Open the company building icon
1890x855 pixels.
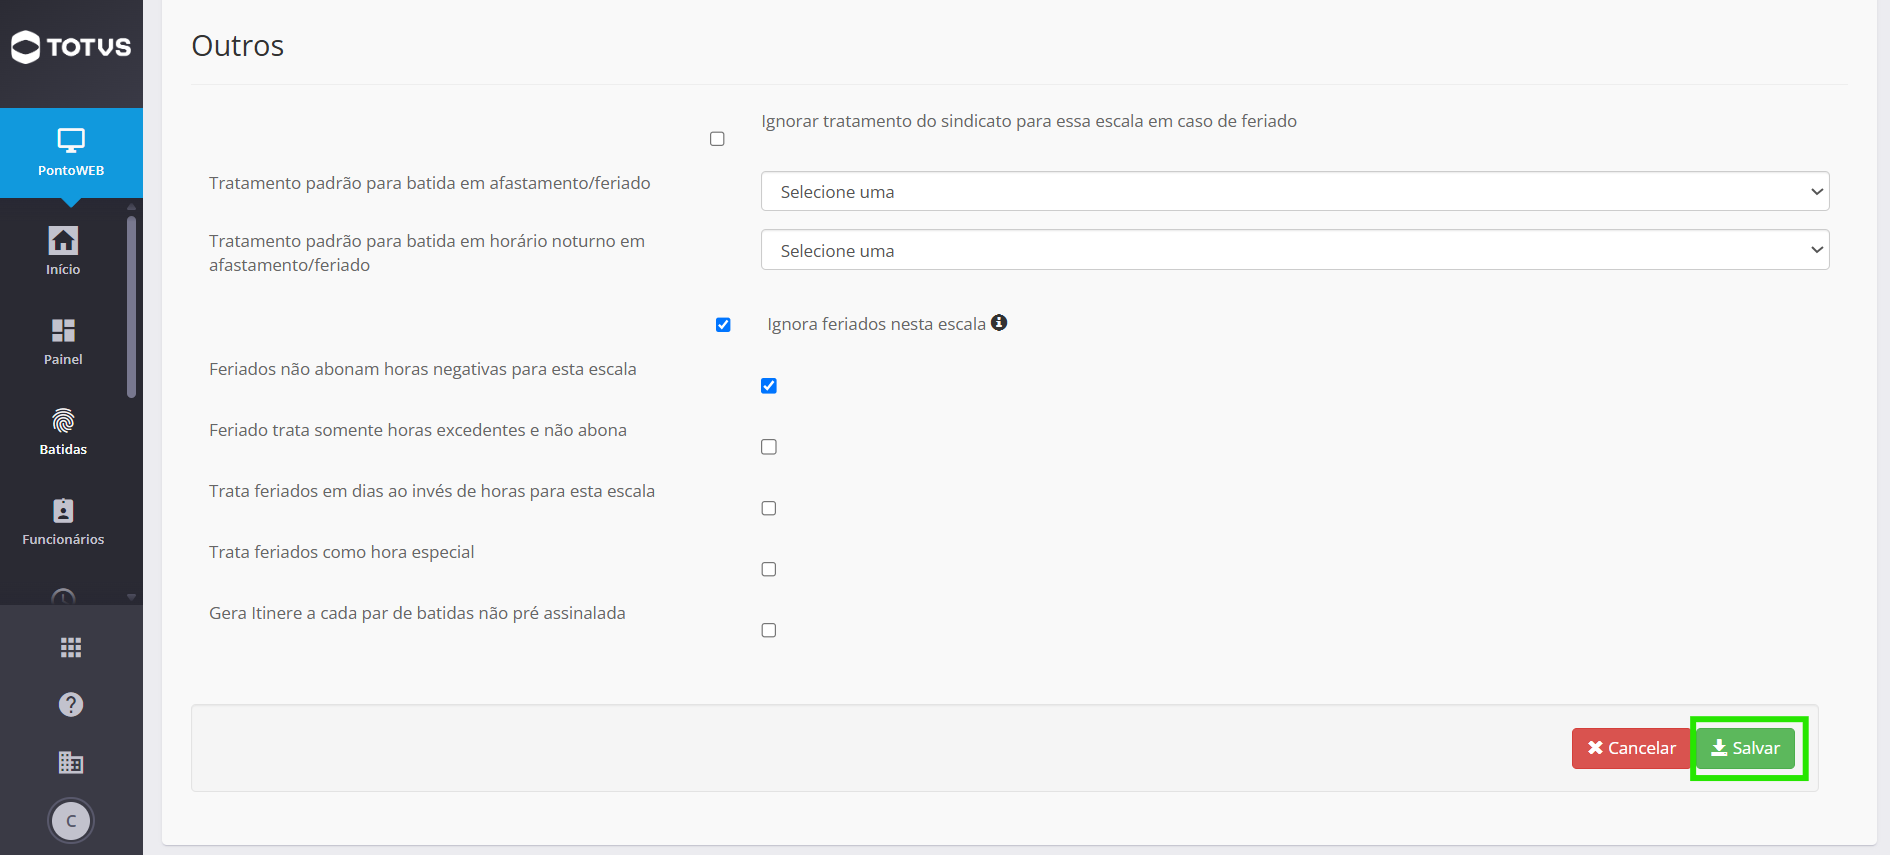pos(71,763)
